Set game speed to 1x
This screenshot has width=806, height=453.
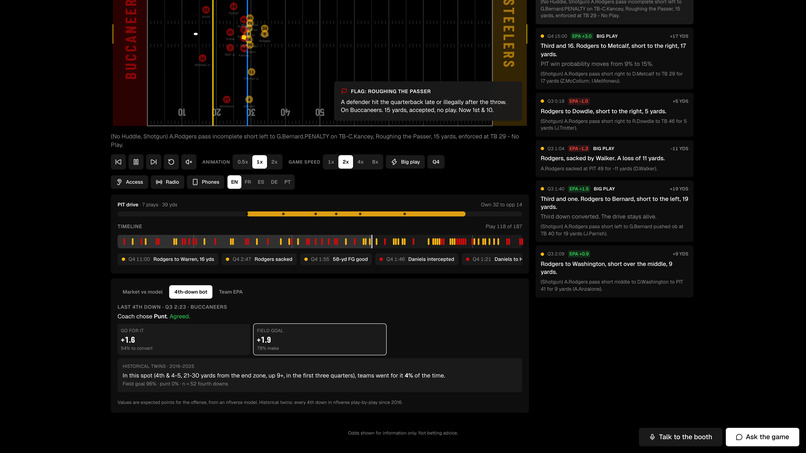point(331,162)
